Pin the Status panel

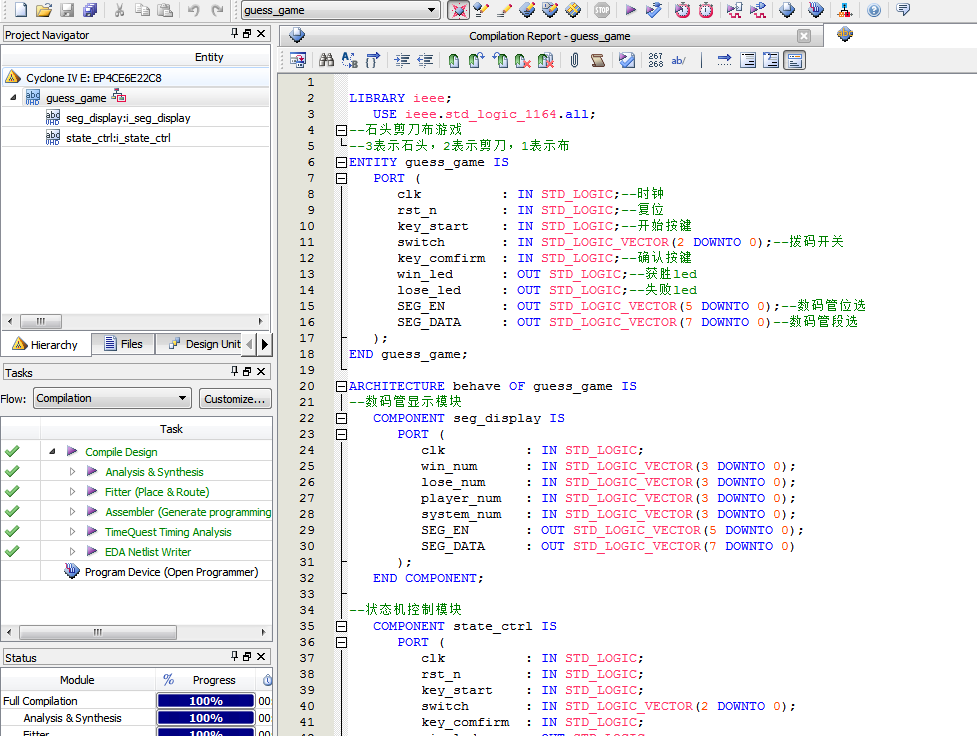point(234,656)
